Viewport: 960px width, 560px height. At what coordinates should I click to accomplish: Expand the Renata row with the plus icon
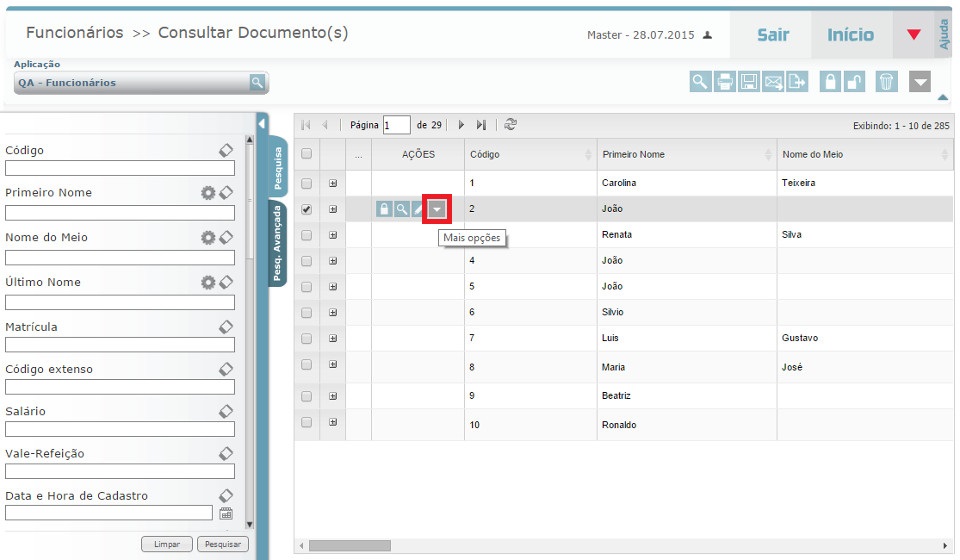333,235
